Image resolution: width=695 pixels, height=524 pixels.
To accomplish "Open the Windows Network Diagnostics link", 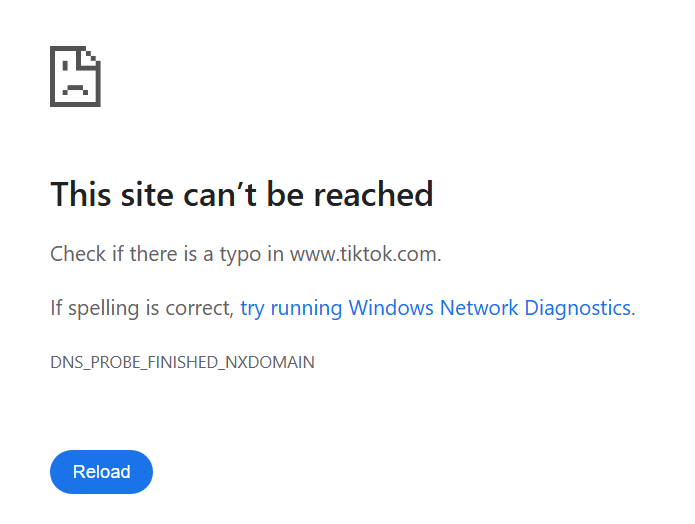I will 438,308.
